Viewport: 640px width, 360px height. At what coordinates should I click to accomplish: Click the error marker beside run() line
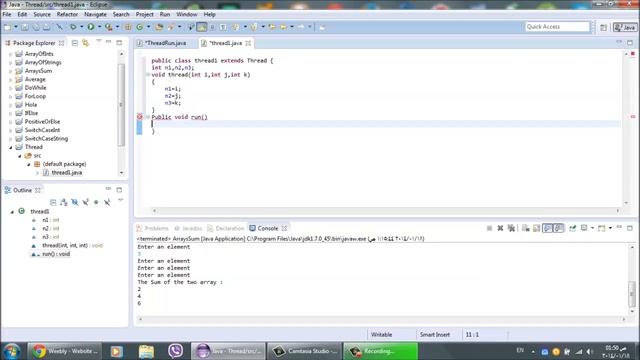pos(140,117)
